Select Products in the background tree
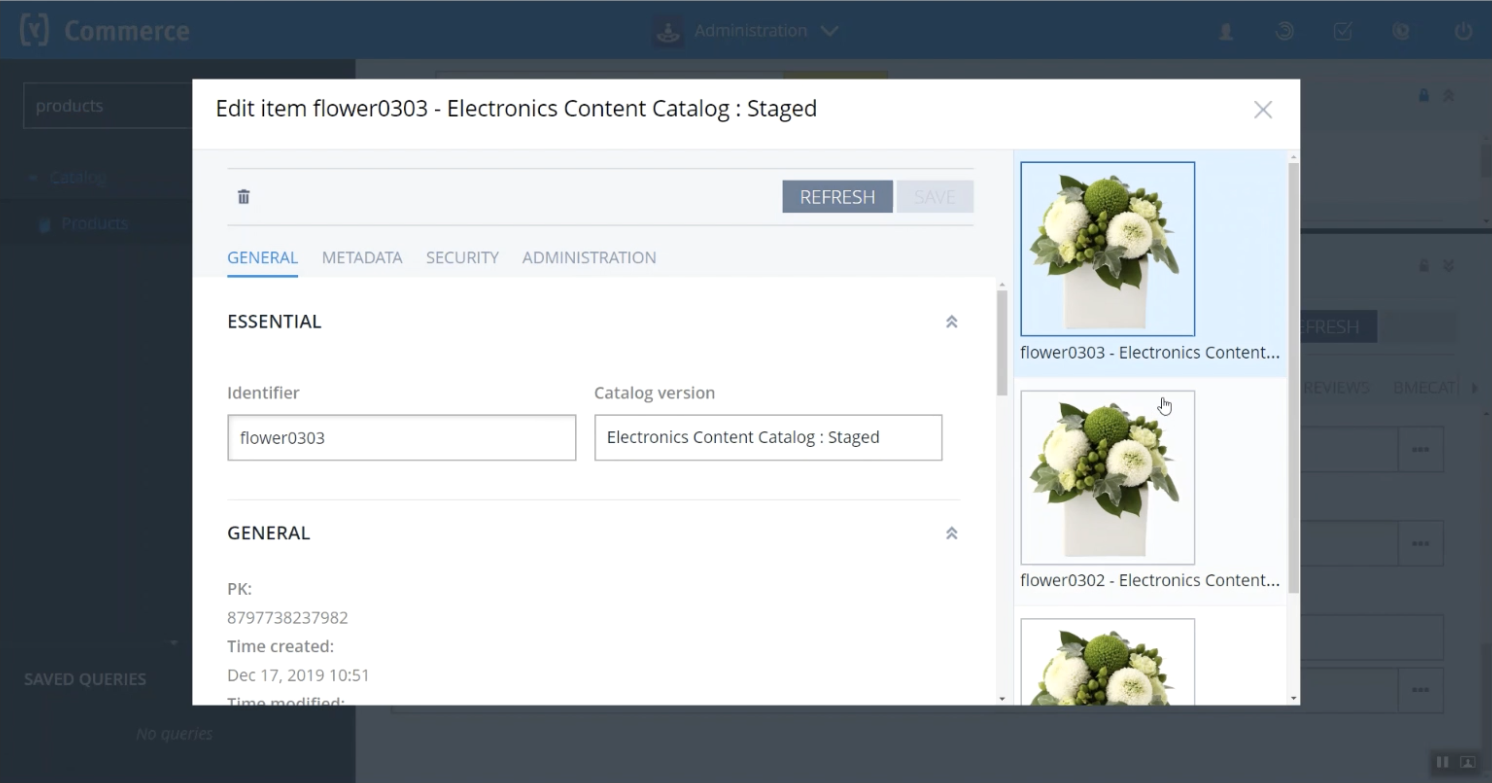1492x783 pixels. pyautogui.click(x=94, y=224)
